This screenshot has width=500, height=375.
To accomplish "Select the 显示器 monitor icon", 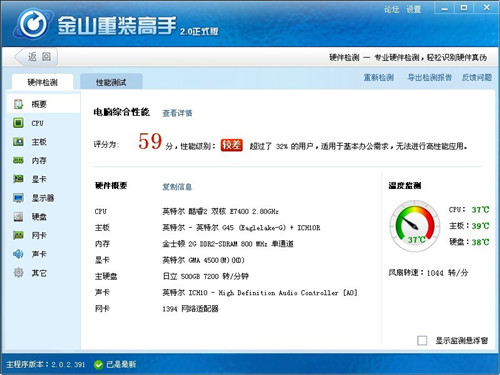I will pyautogui.click(x=18, y=198).
